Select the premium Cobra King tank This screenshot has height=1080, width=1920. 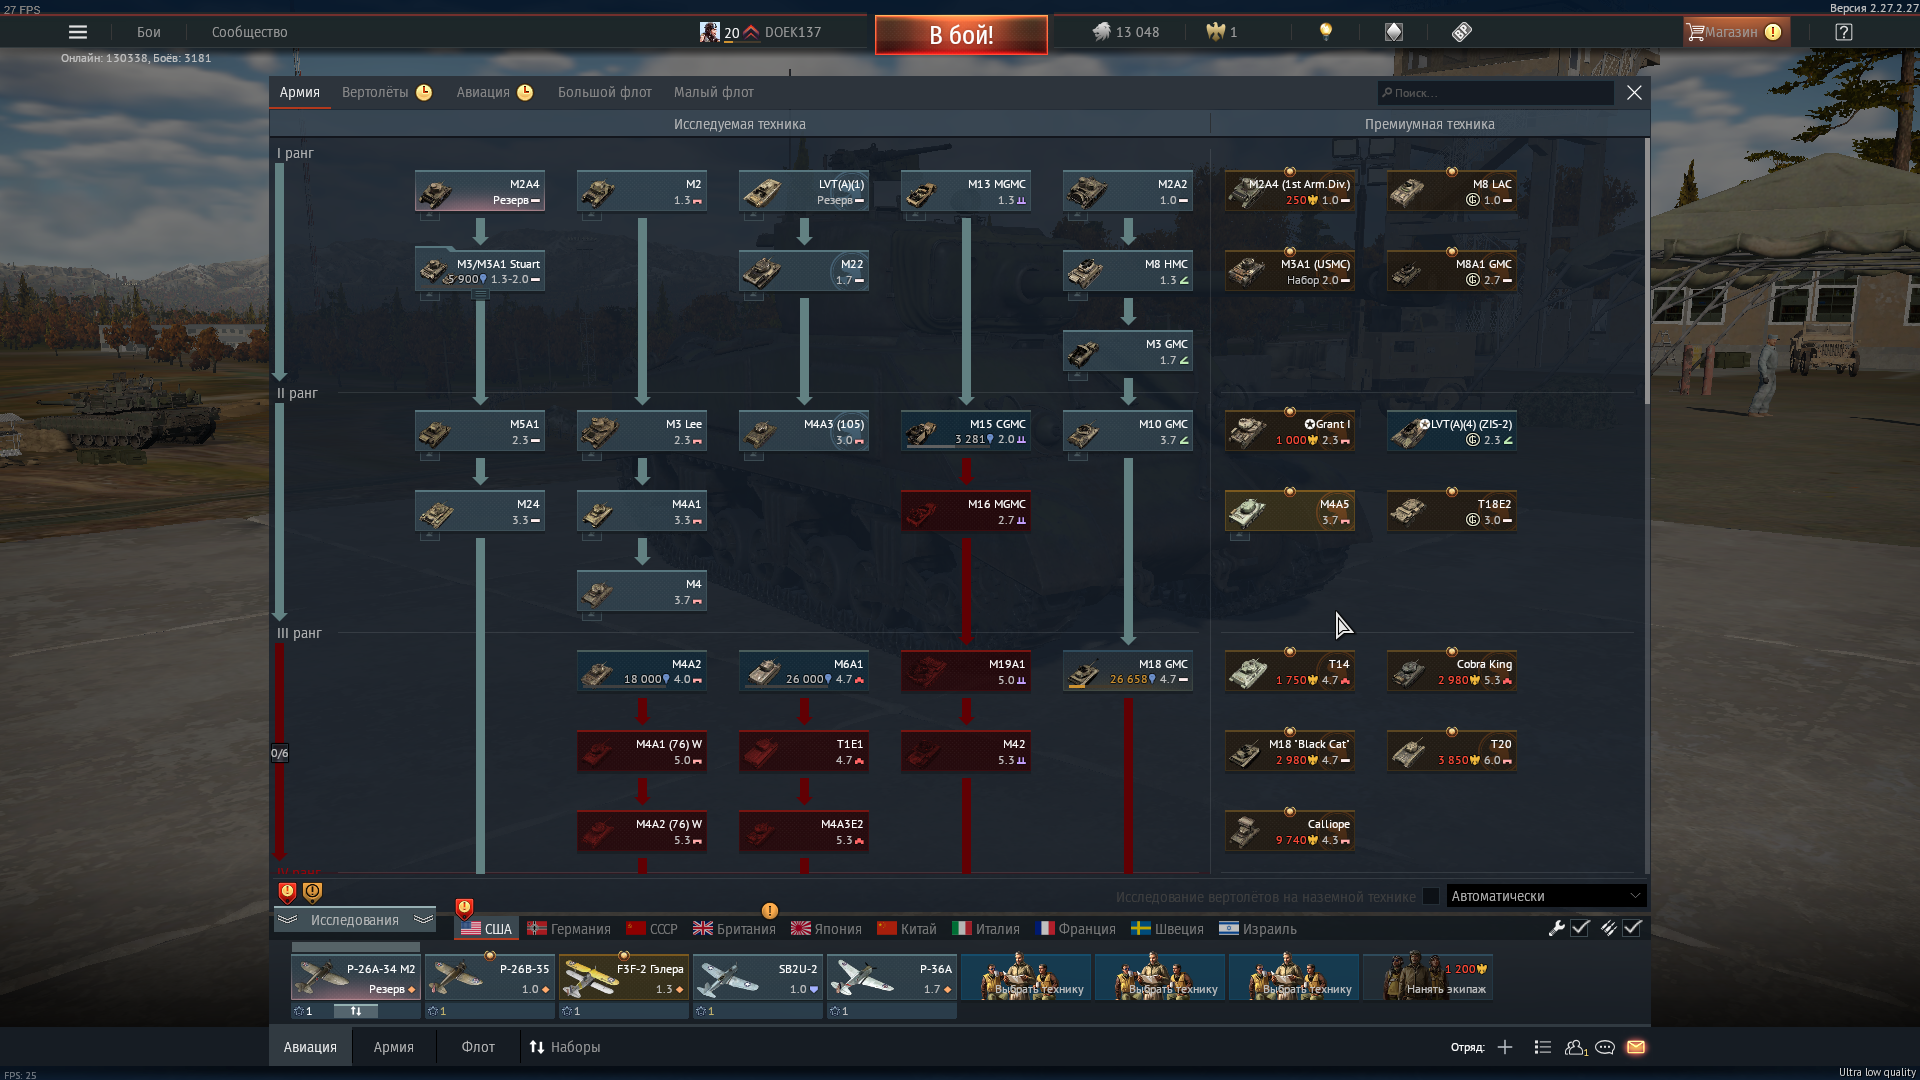coord(1452,671)
